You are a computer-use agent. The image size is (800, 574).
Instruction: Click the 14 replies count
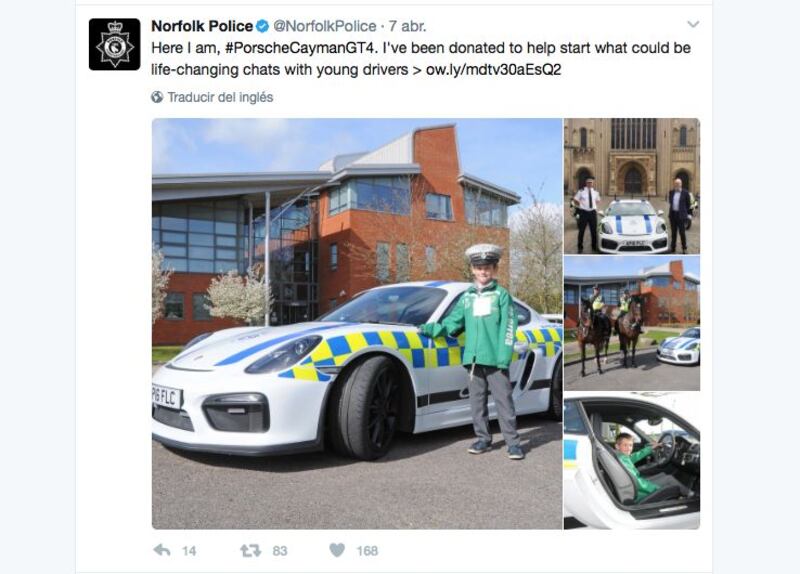(x=189, y=551)
